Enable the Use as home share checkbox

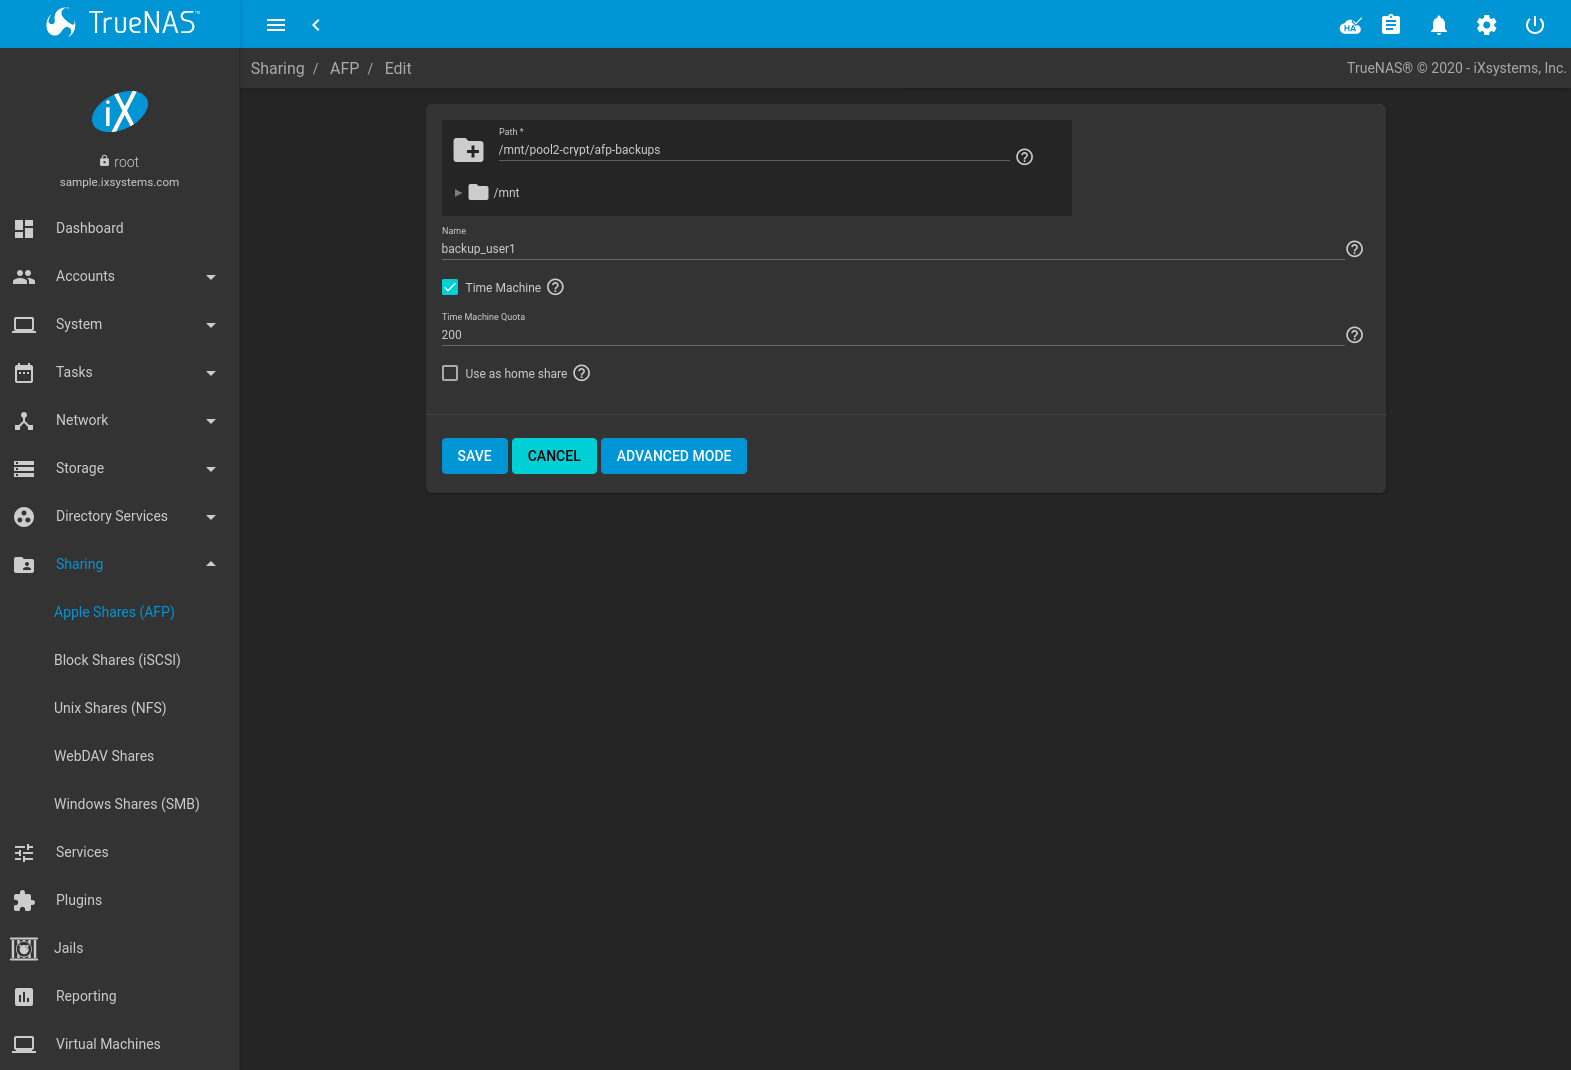(x=450, y=373)
